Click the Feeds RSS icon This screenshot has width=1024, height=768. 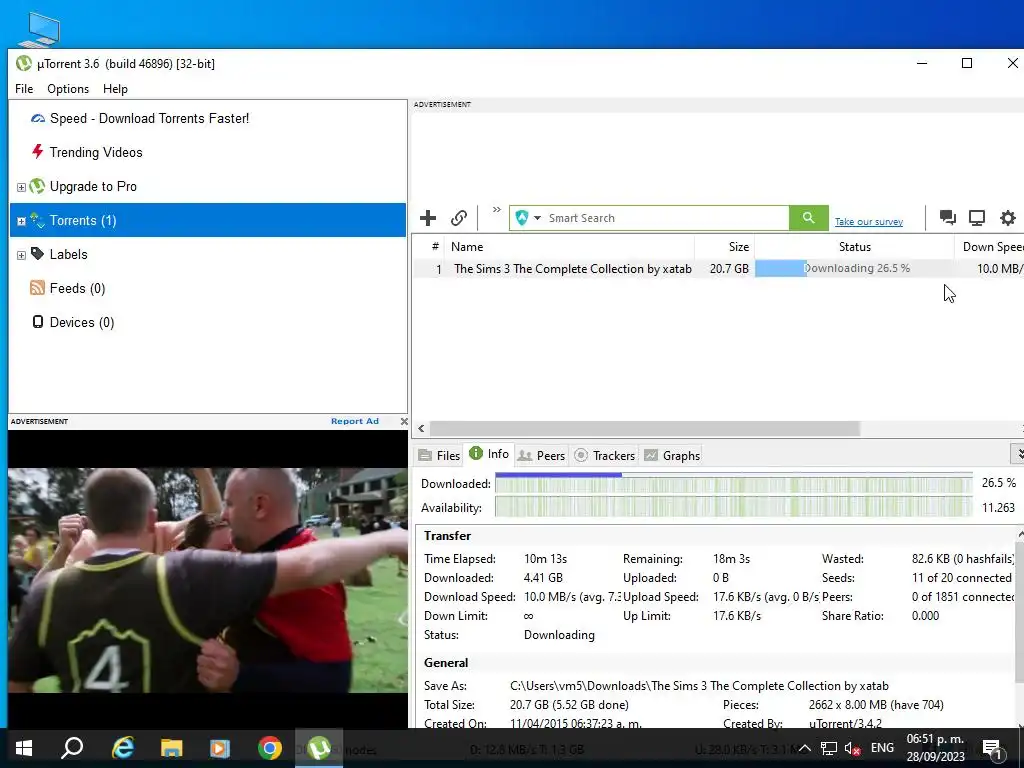(x=37, y=287)
